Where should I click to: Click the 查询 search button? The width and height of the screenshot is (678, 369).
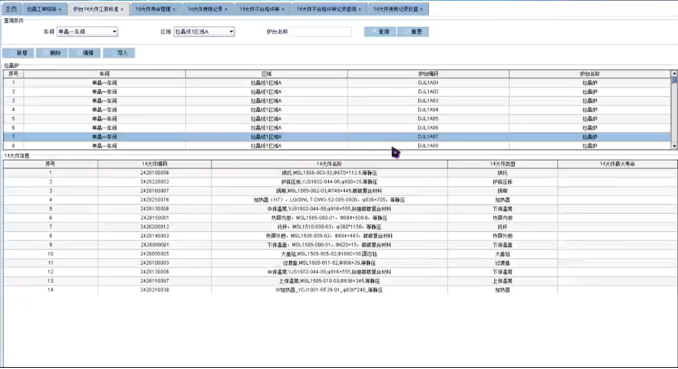click(380, 32)
